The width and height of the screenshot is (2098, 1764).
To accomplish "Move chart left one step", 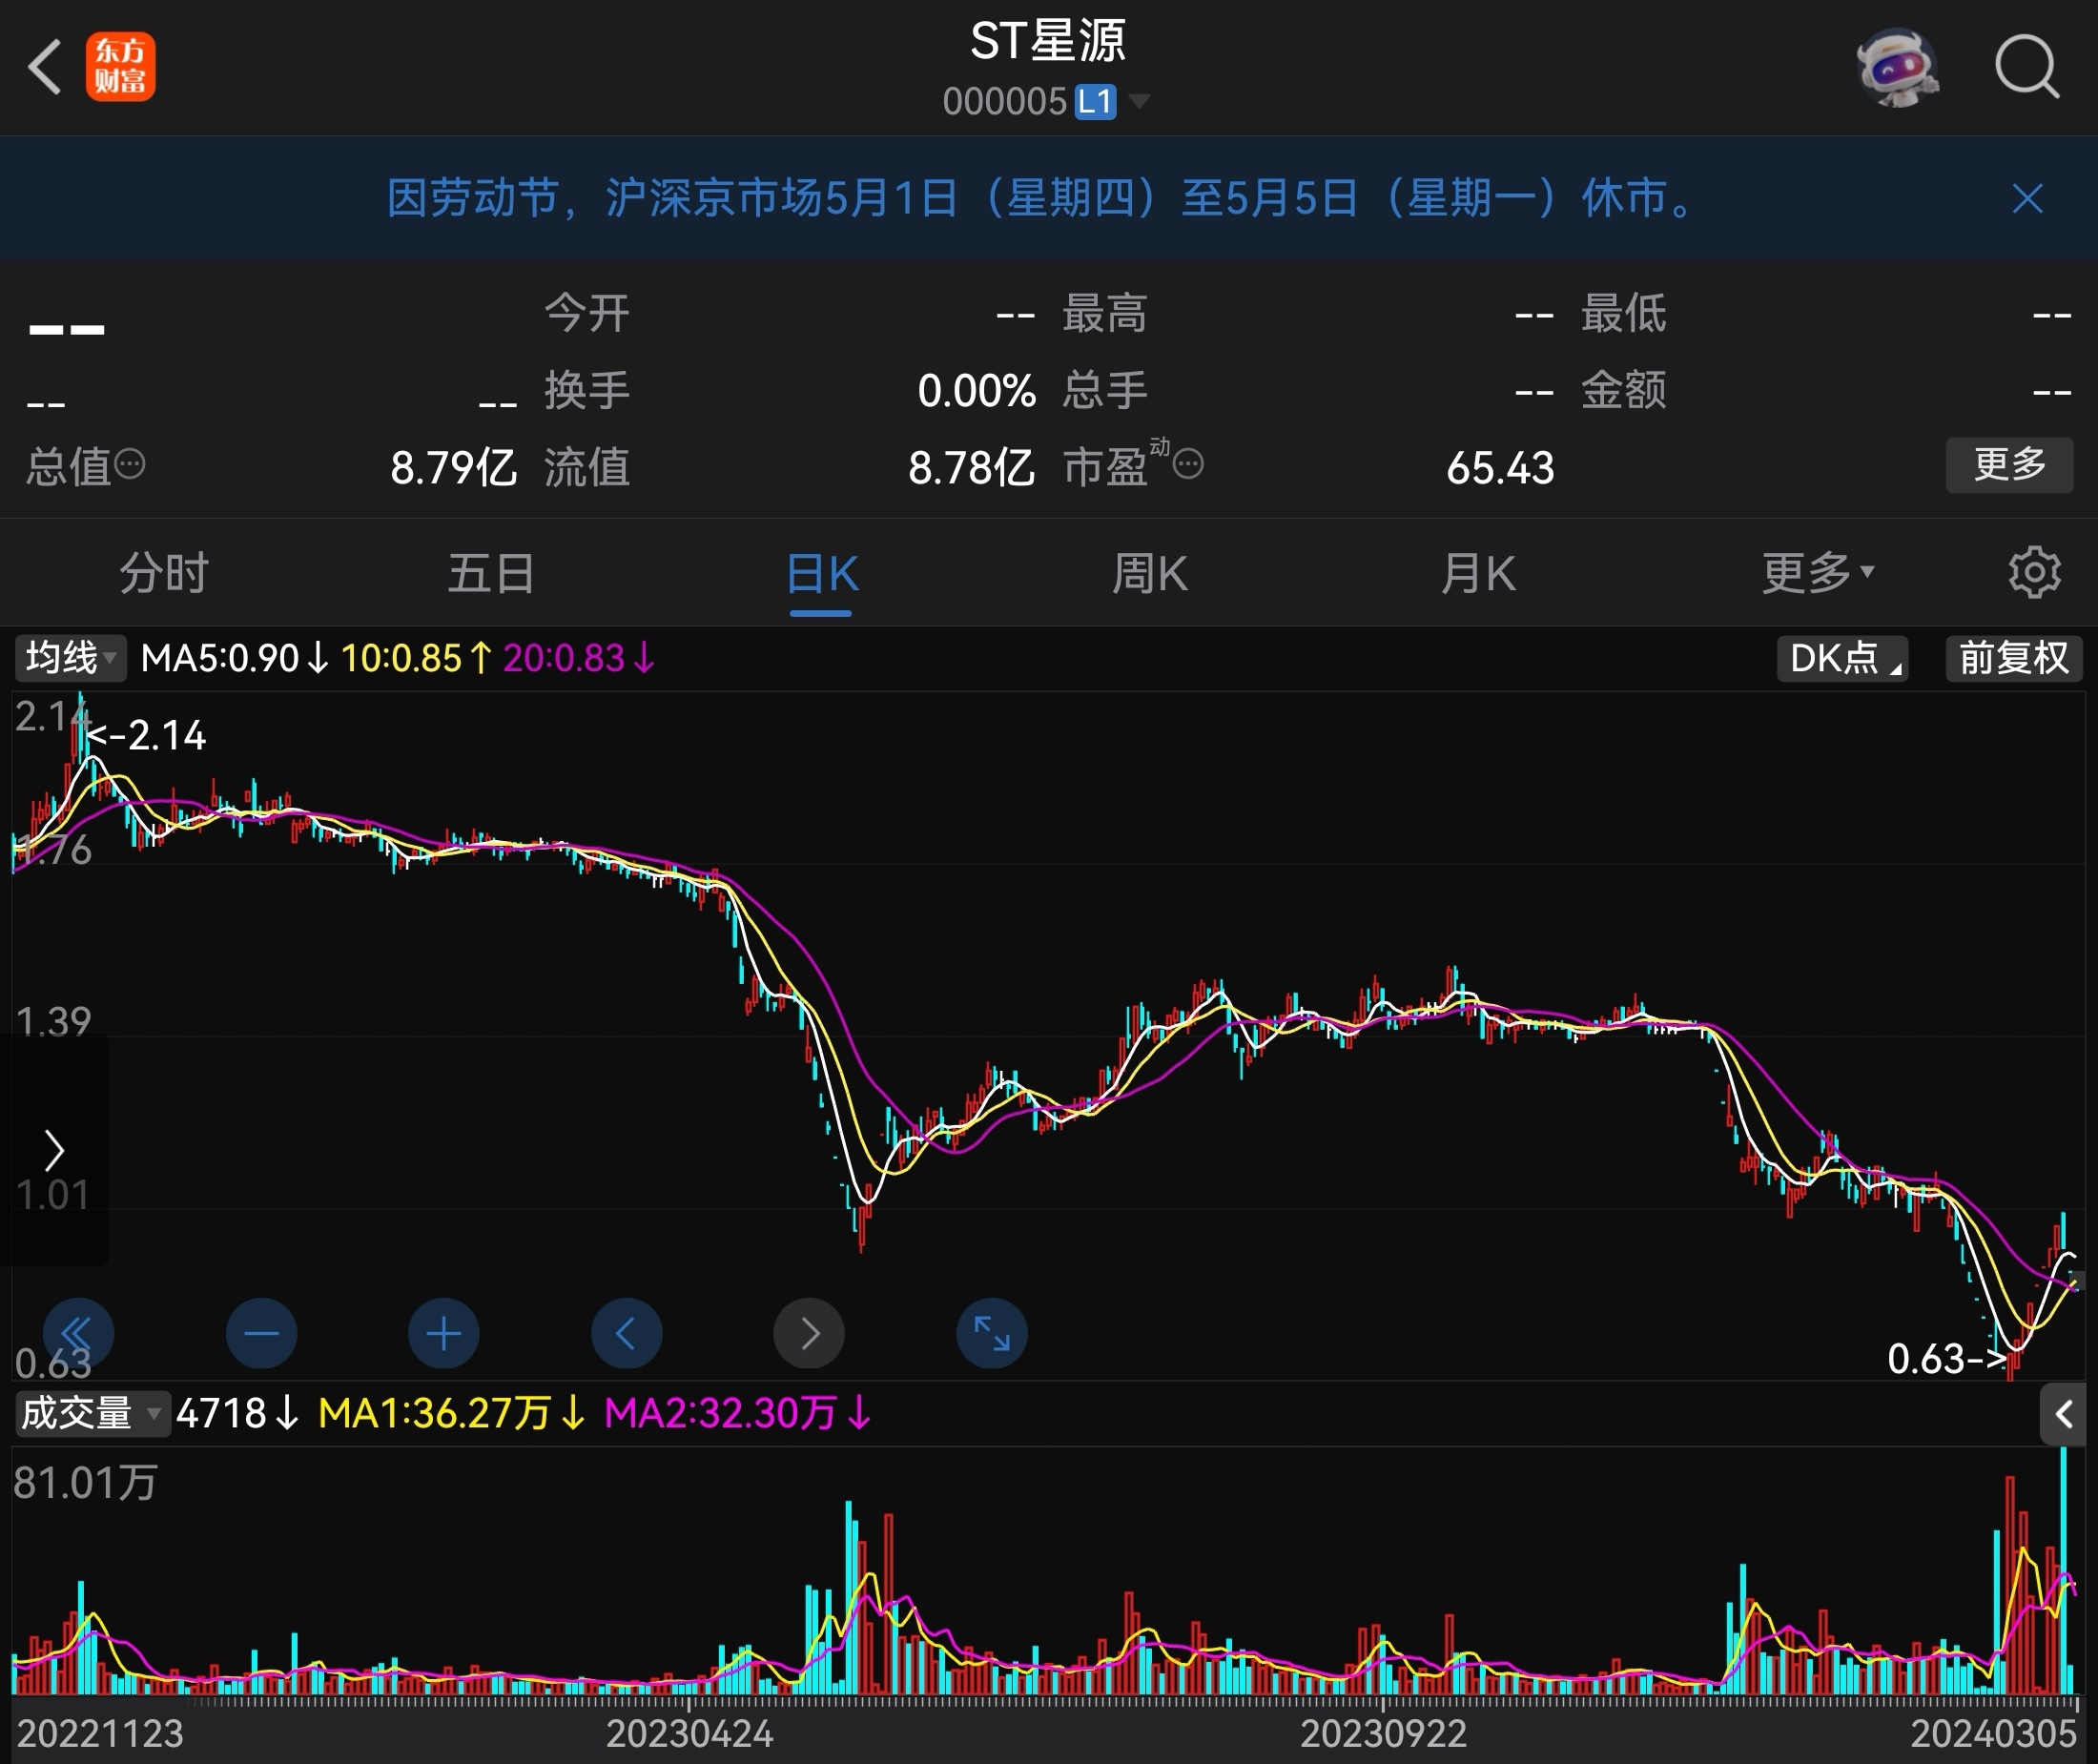I will click(626, 1333).
